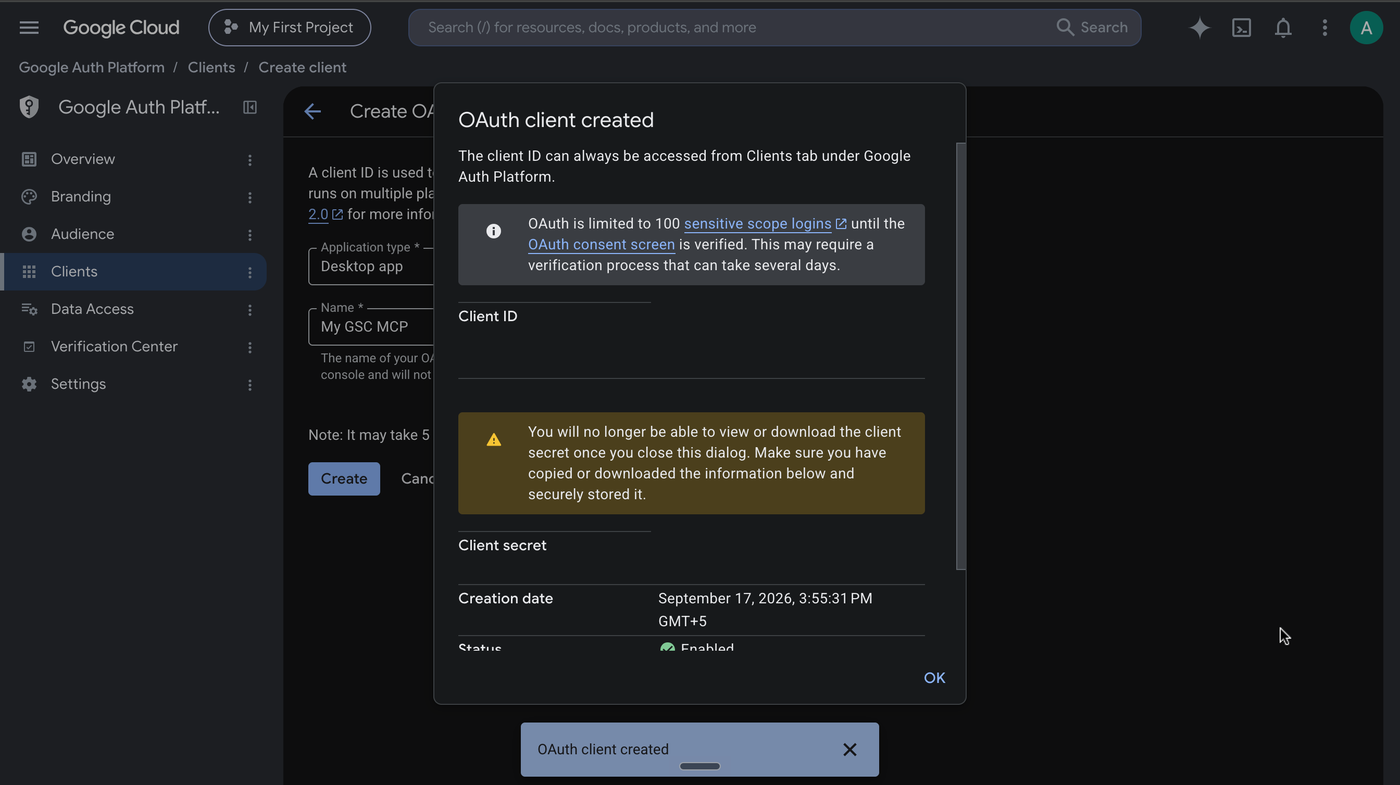Open the OAuth consent screen link
1400x785 pixels.
(601, 244)
